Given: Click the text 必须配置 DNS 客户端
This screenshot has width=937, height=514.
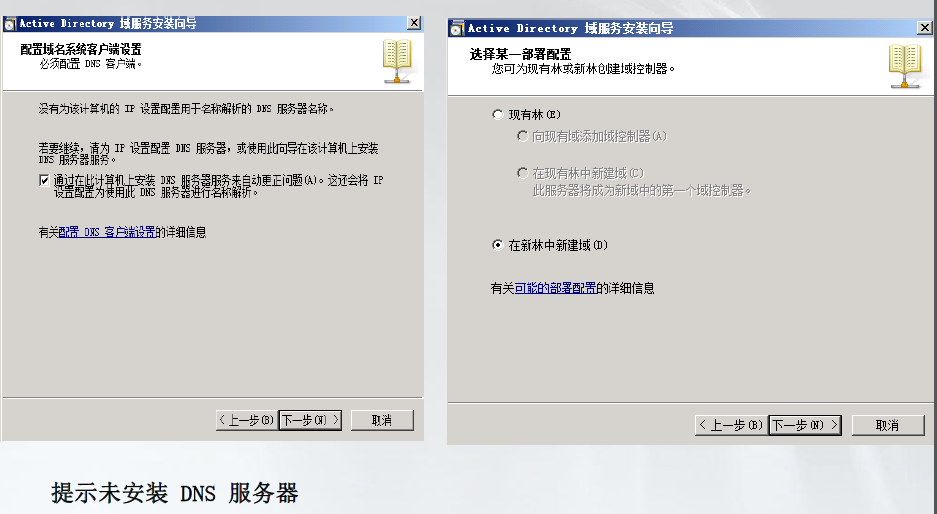Looking at the screenshot, I should coord(91,63).
